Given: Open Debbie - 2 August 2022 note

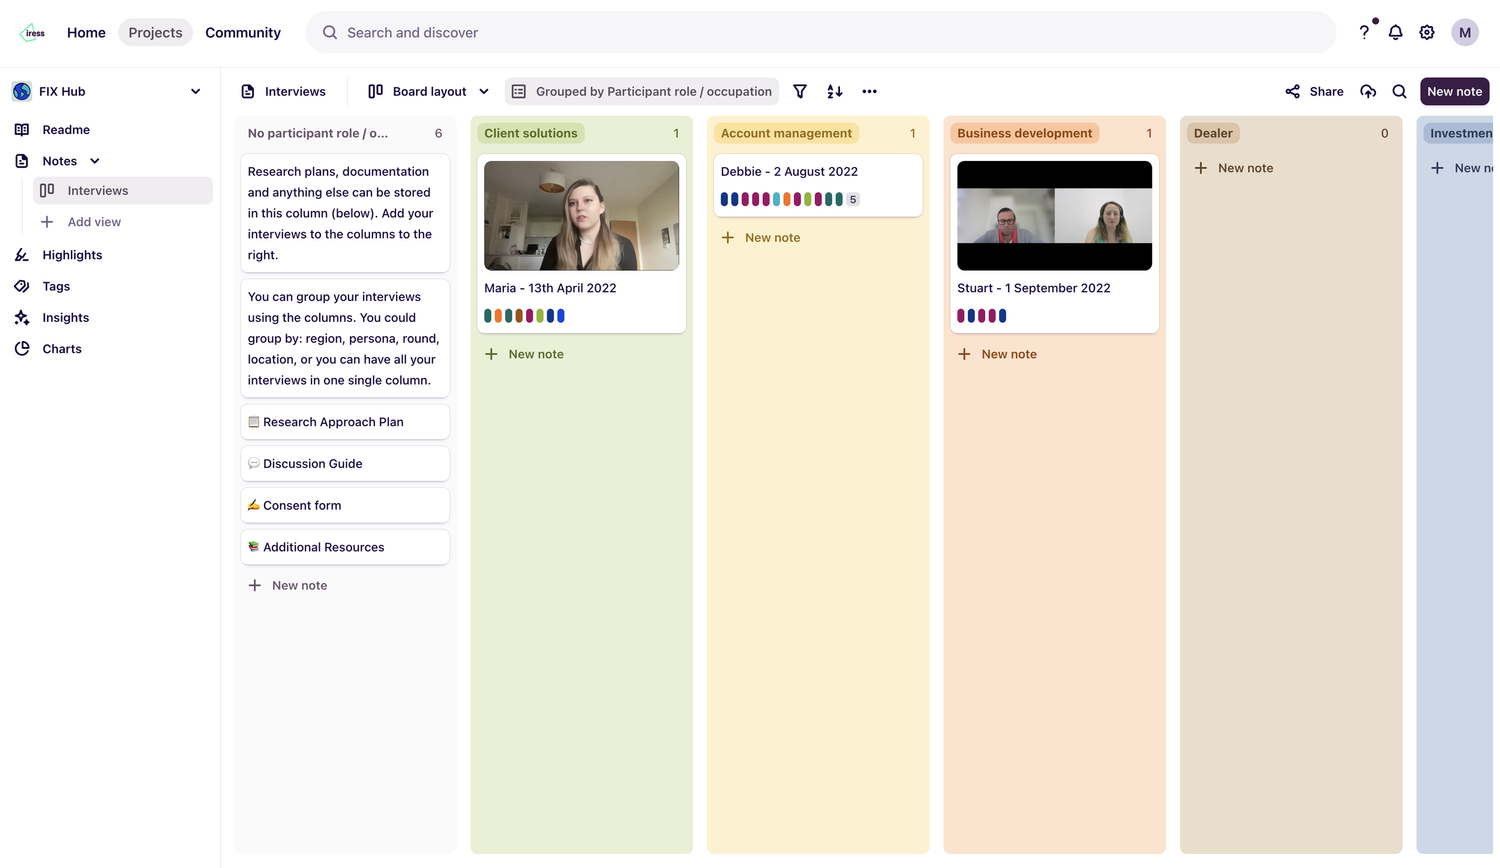Looking at the screenshot, I should point(818,185).
